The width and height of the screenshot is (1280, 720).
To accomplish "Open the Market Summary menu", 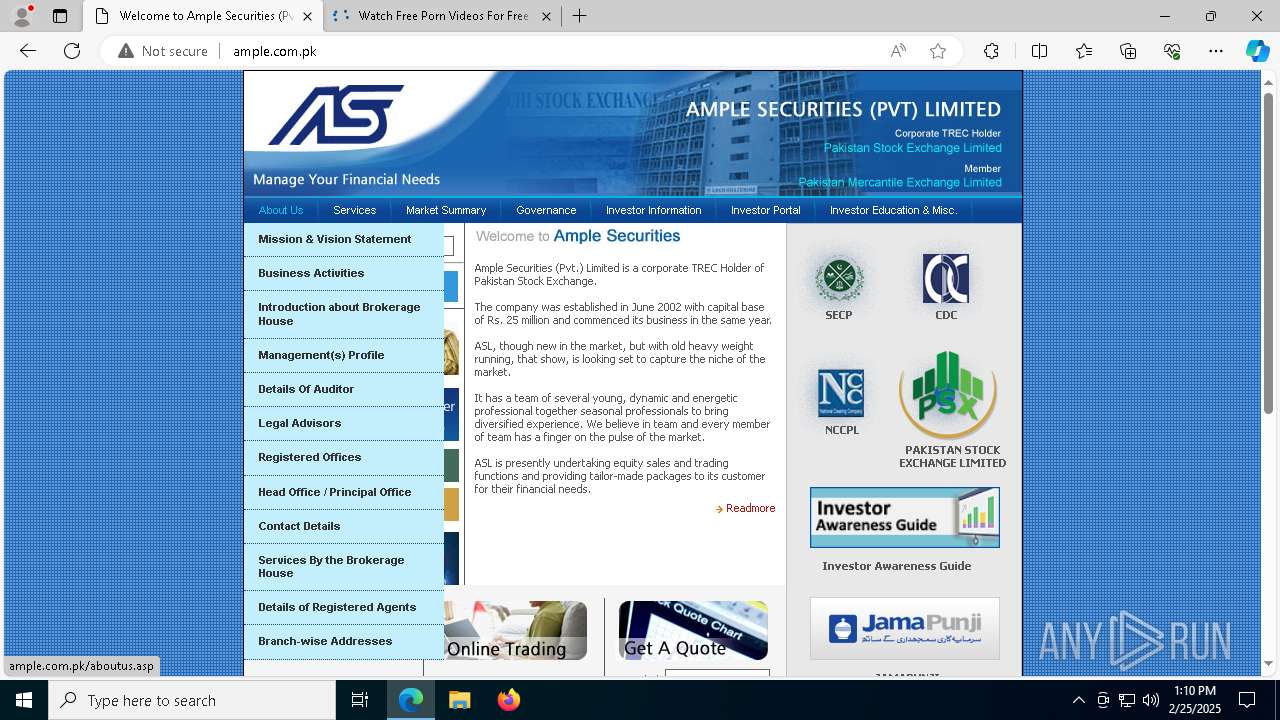I will click(446, 210).
